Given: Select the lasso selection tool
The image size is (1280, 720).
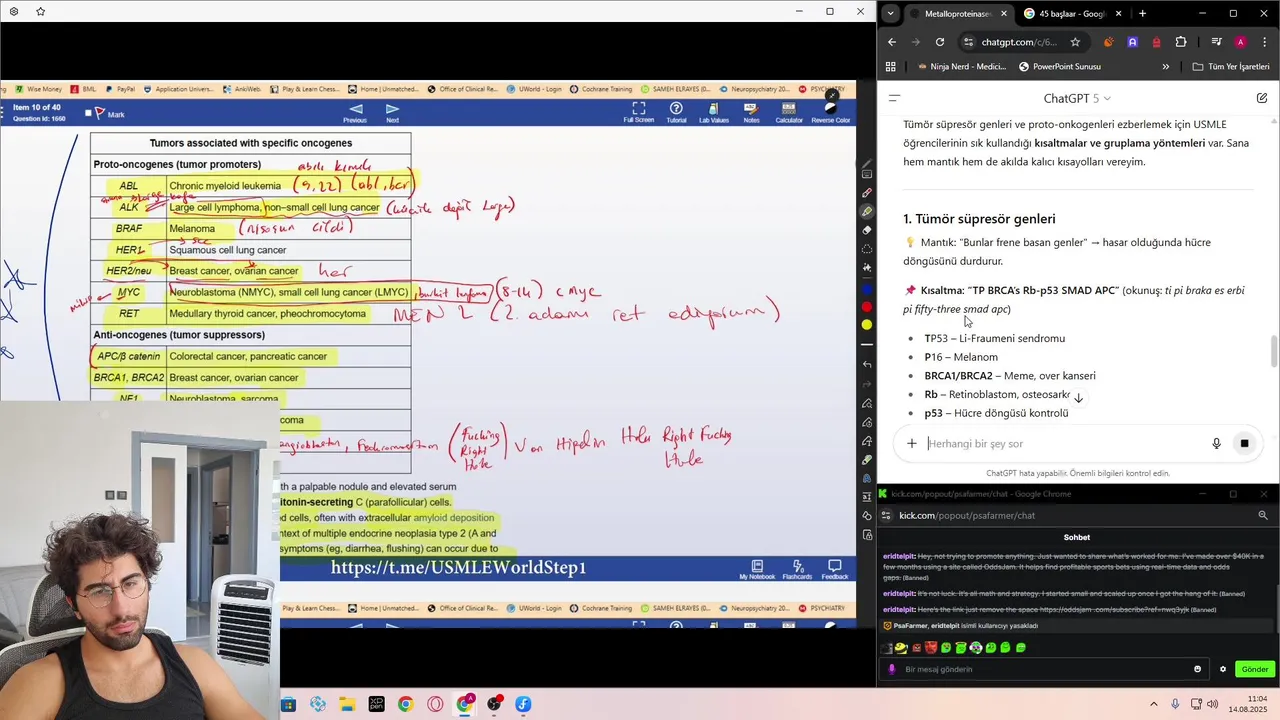Looking at the screenshot, I should 867,249.
